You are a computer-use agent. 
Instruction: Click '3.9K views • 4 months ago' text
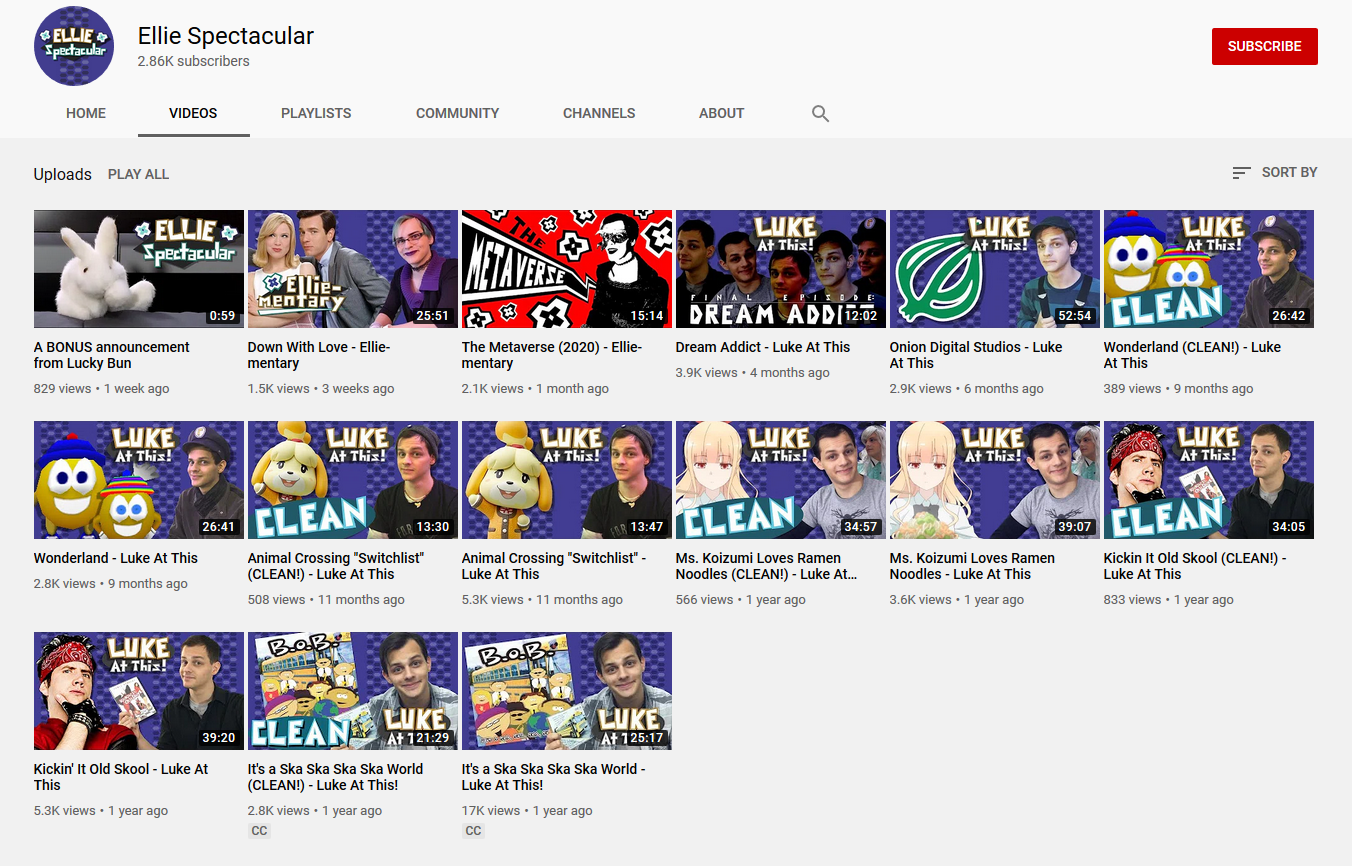(753, 373)
